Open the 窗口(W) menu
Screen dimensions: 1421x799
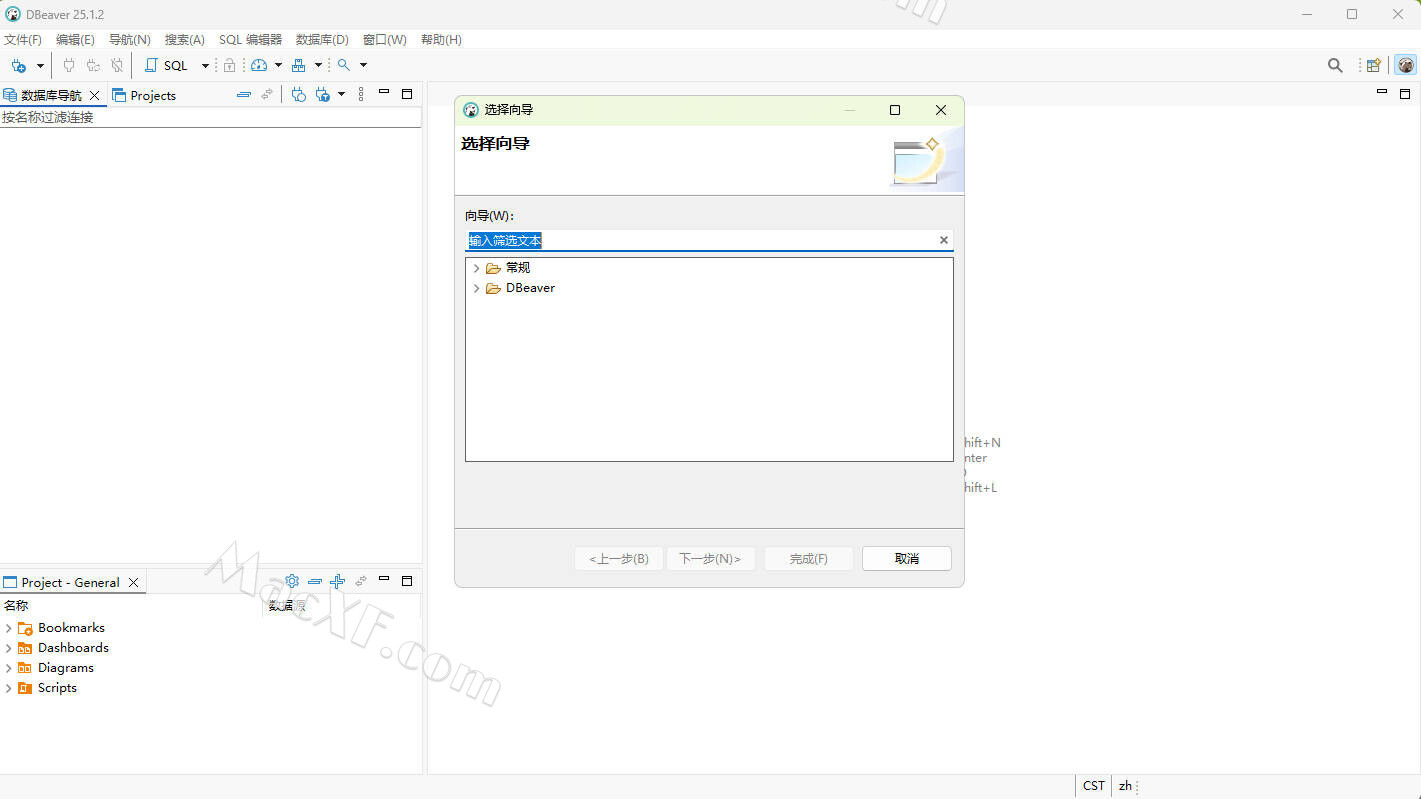pyautogui.click(x=385, y=39)
